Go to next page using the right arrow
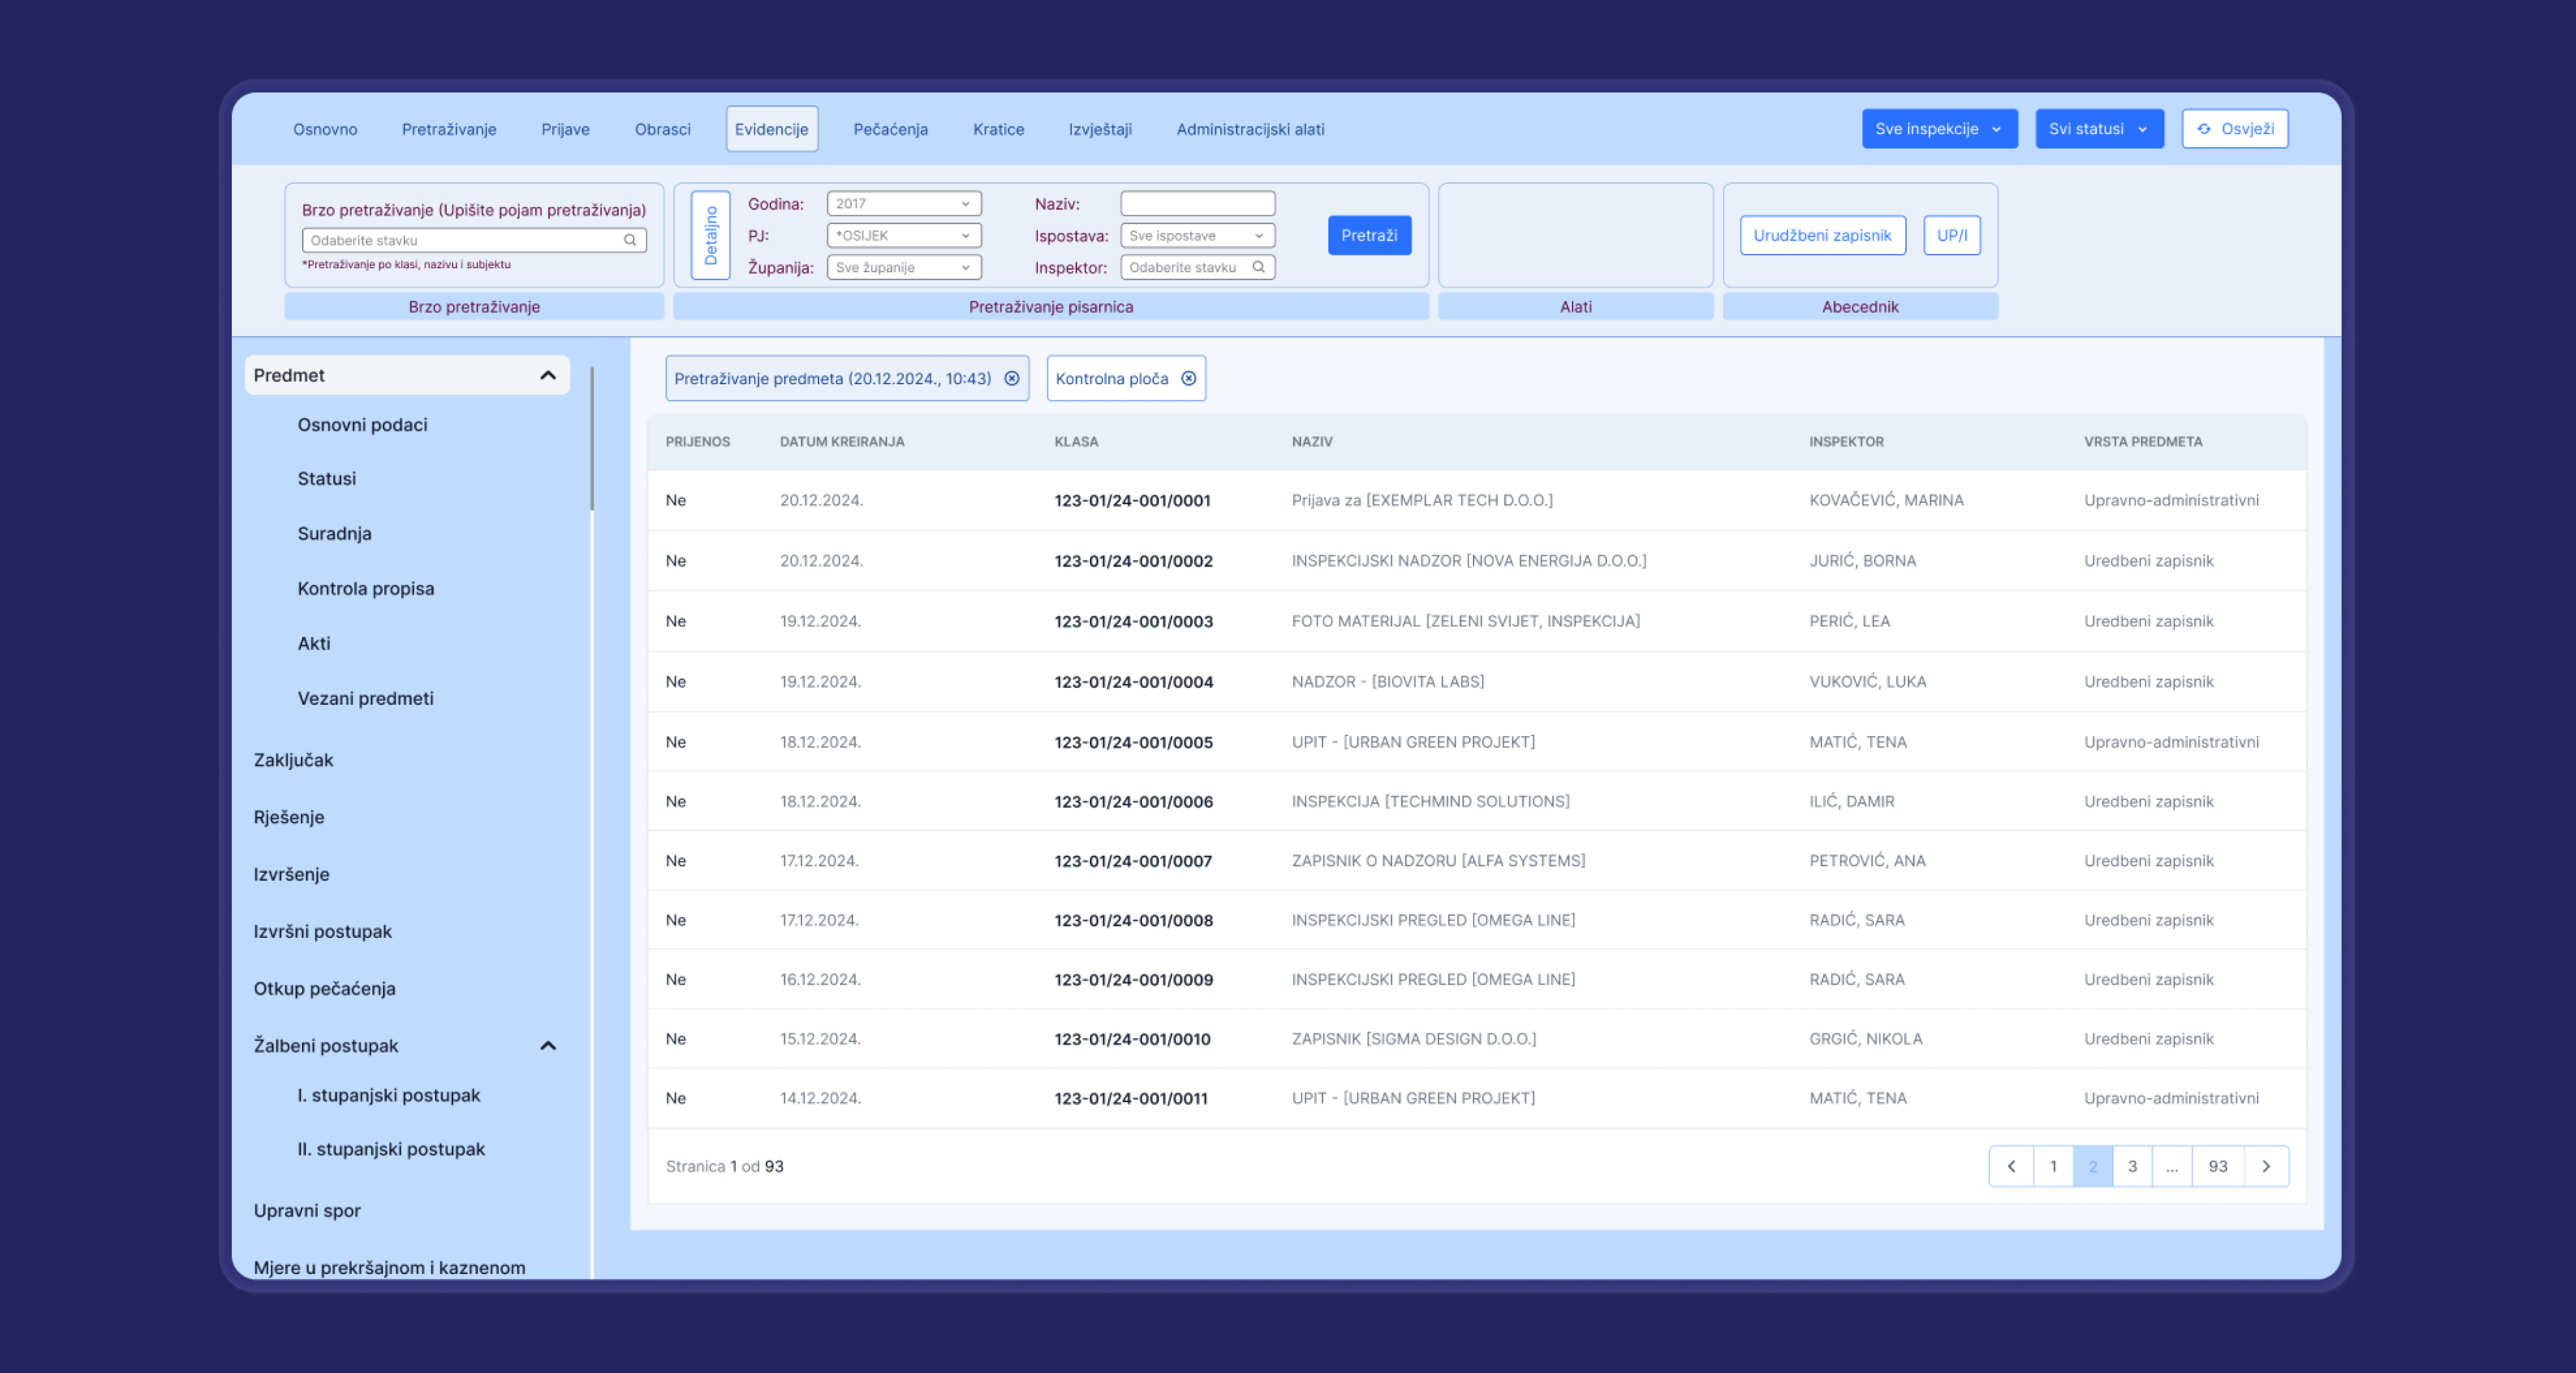The image size is (2576, 1373). tap(2265, 1166)
